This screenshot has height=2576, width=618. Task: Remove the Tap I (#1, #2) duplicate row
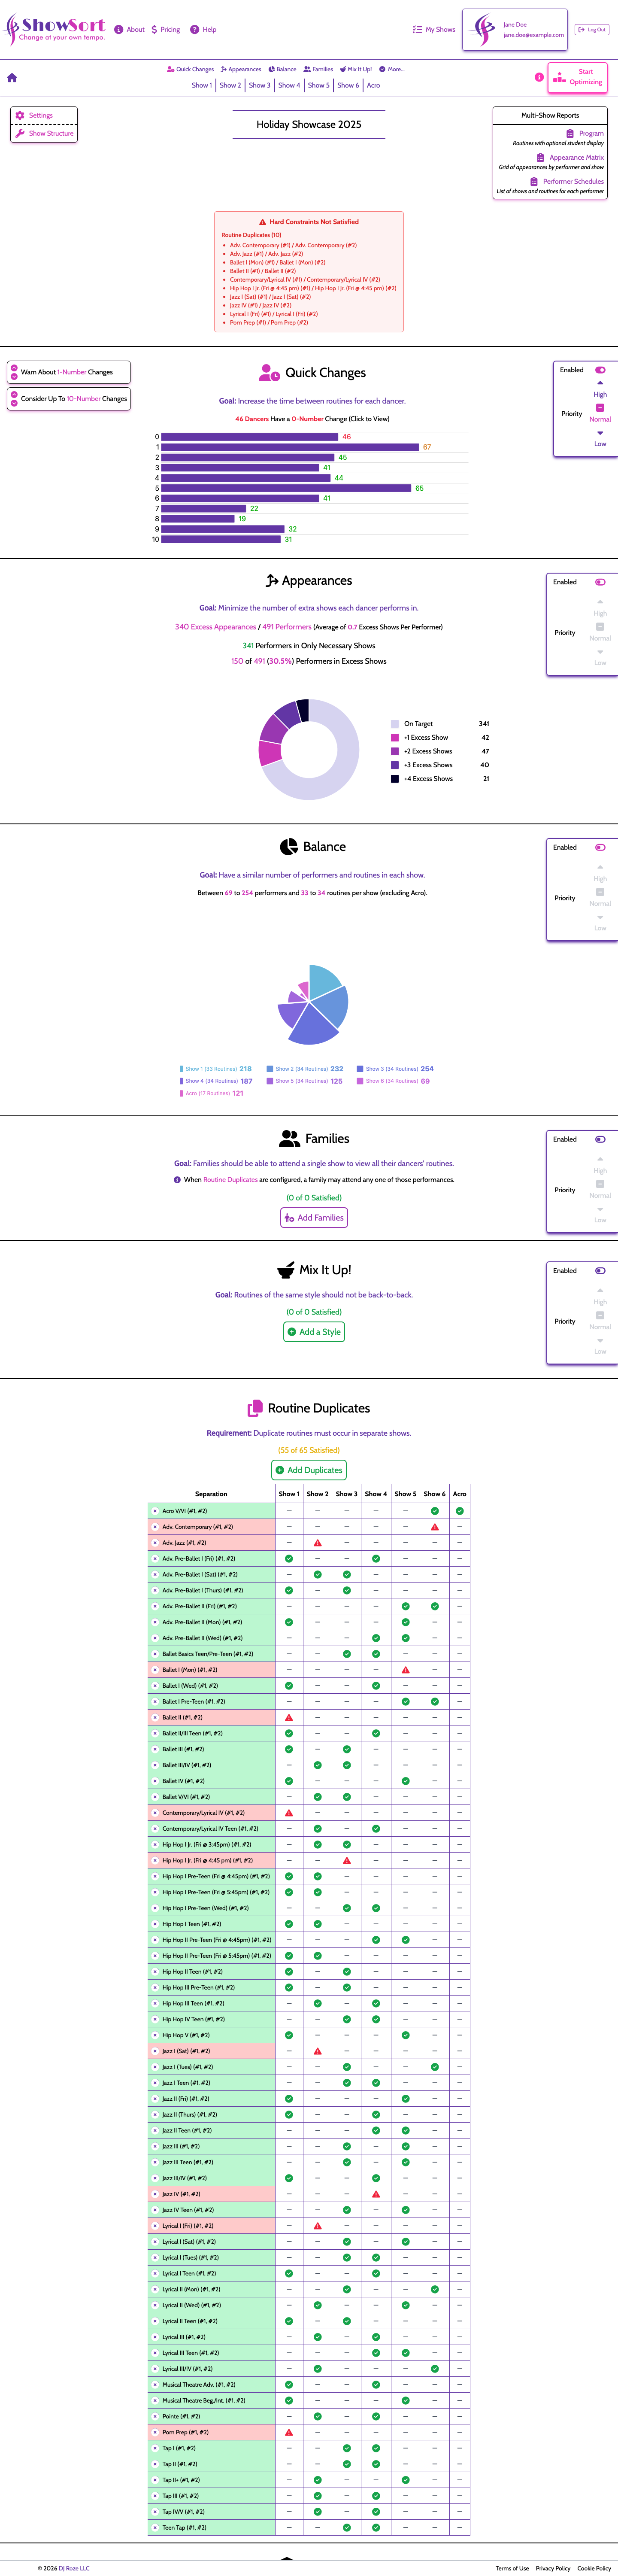coord(154,2448)
